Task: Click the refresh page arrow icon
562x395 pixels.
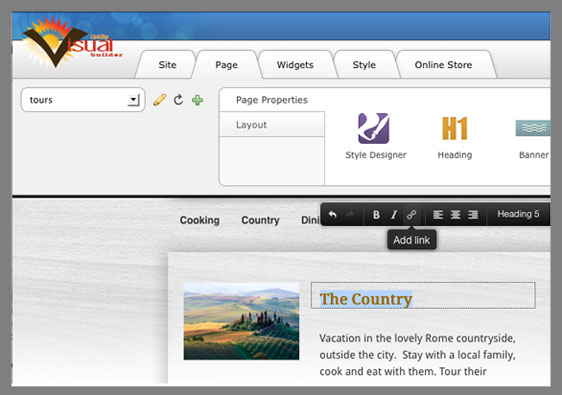Action: coord(178,100)
